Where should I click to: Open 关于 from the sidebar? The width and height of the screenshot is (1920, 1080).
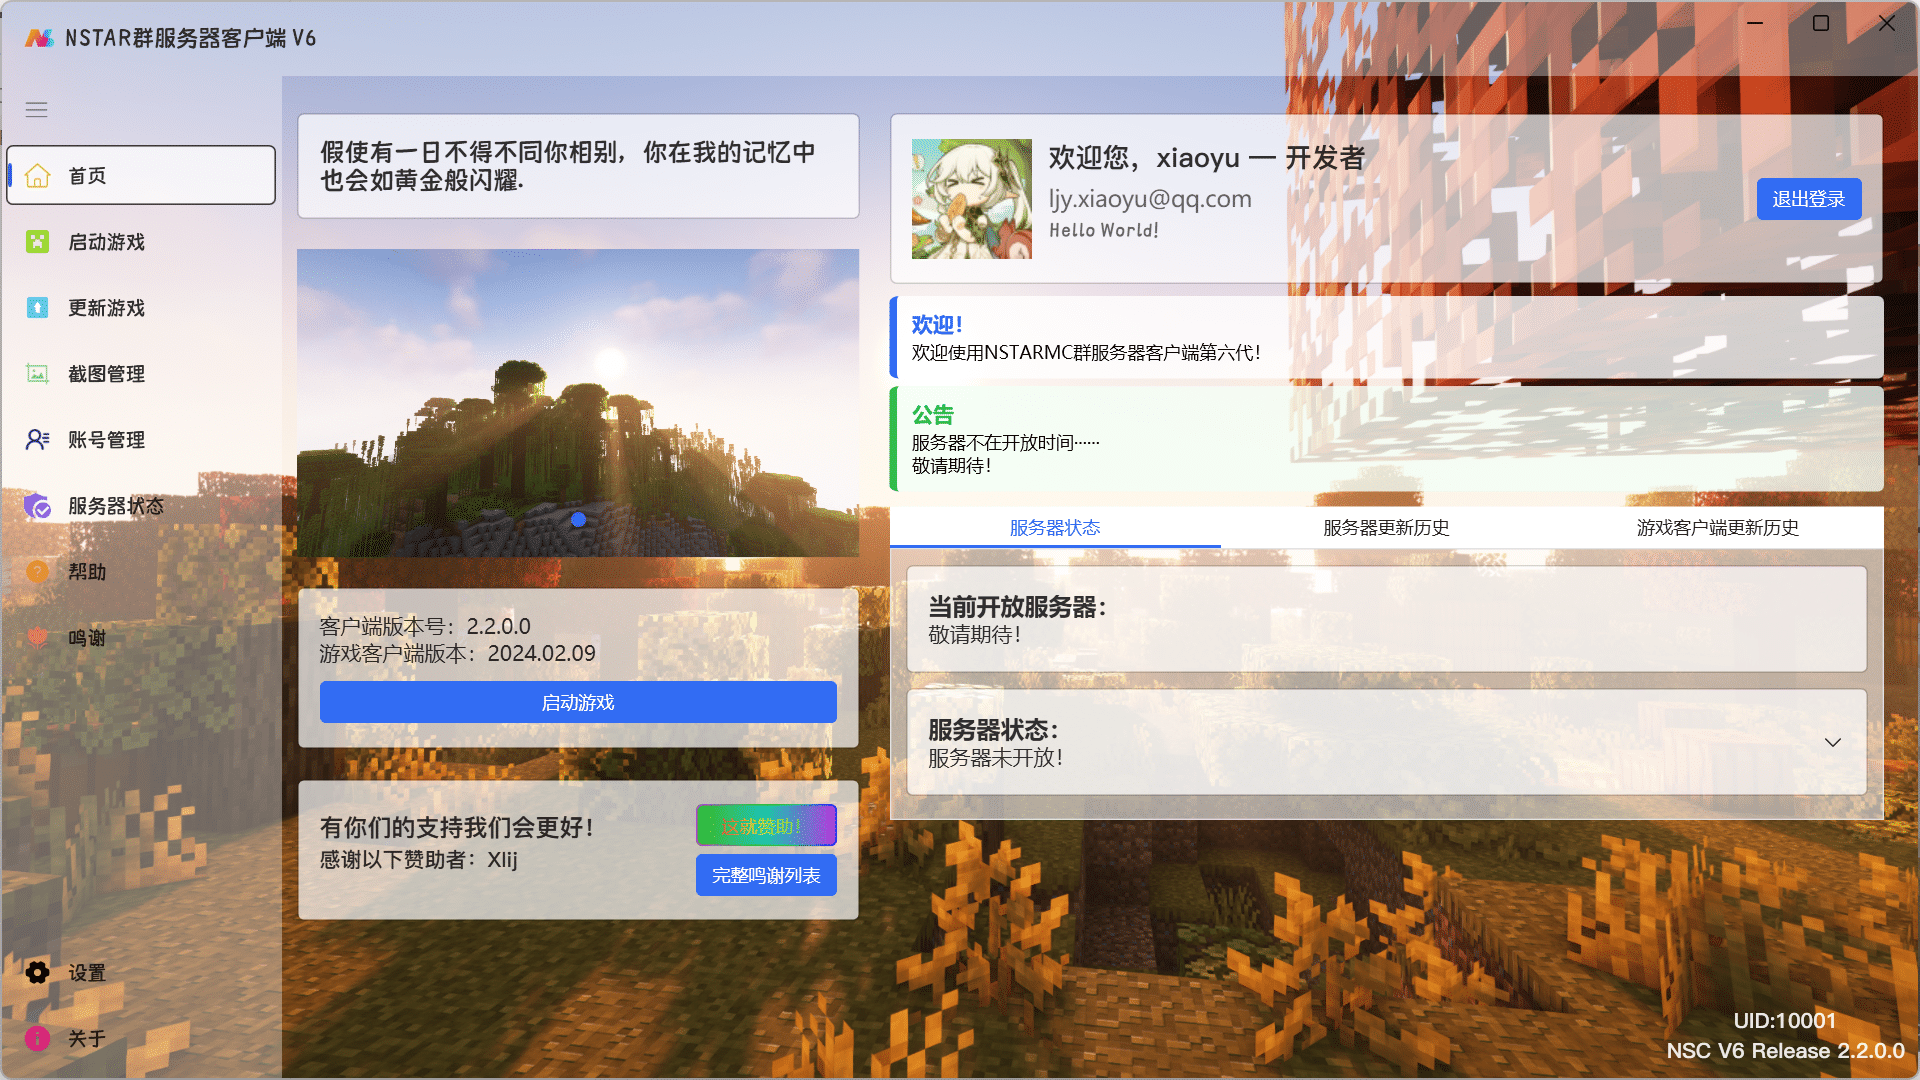tap(141, 1039)
